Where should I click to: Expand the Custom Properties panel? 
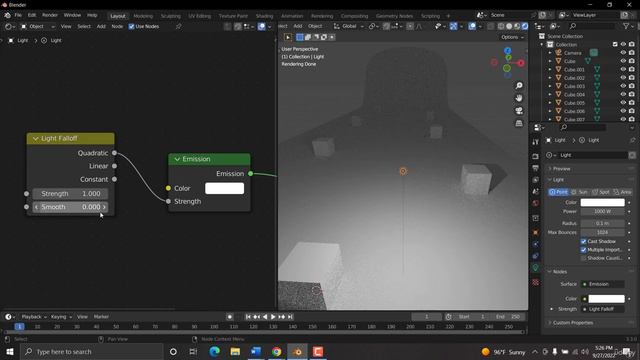[x=573, y=323]
